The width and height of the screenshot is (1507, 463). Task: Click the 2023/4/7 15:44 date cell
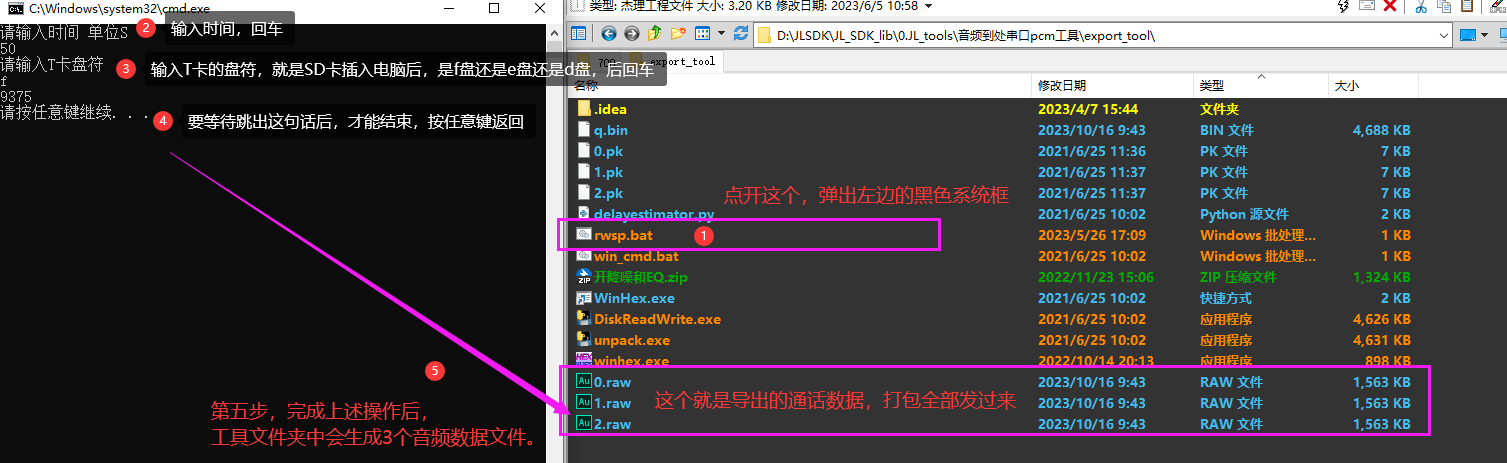[1088, 109]
